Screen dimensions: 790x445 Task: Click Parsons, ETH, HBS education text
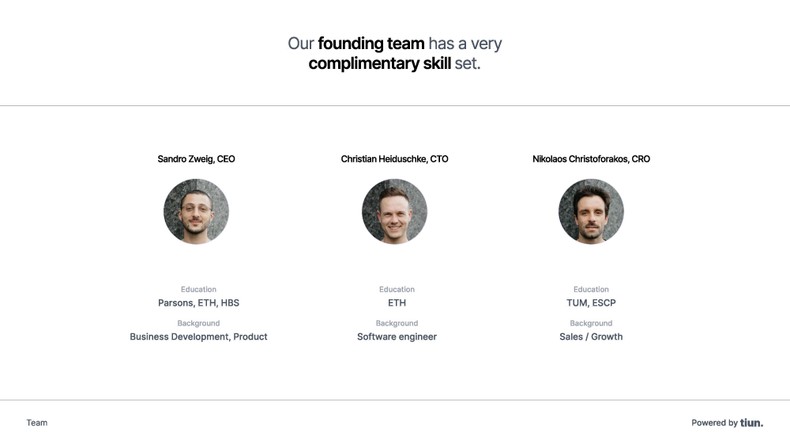(198, 303)
